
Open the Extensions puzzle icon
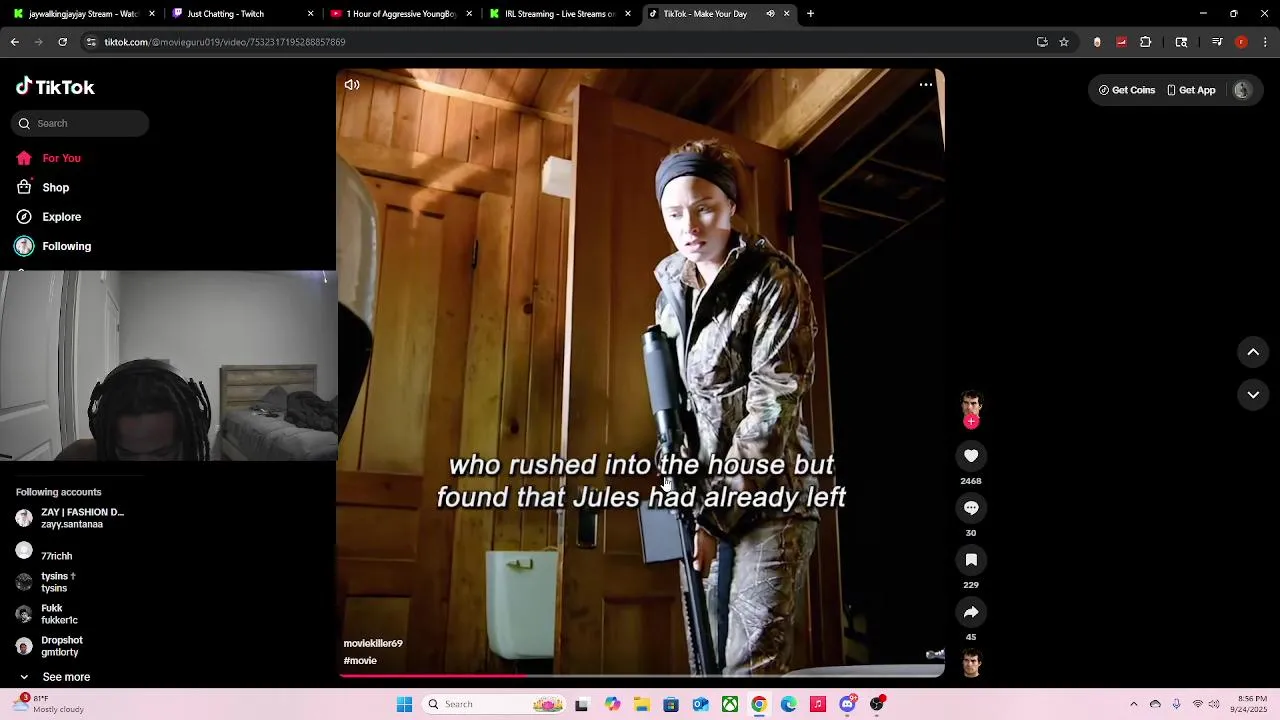point(1146,42)
